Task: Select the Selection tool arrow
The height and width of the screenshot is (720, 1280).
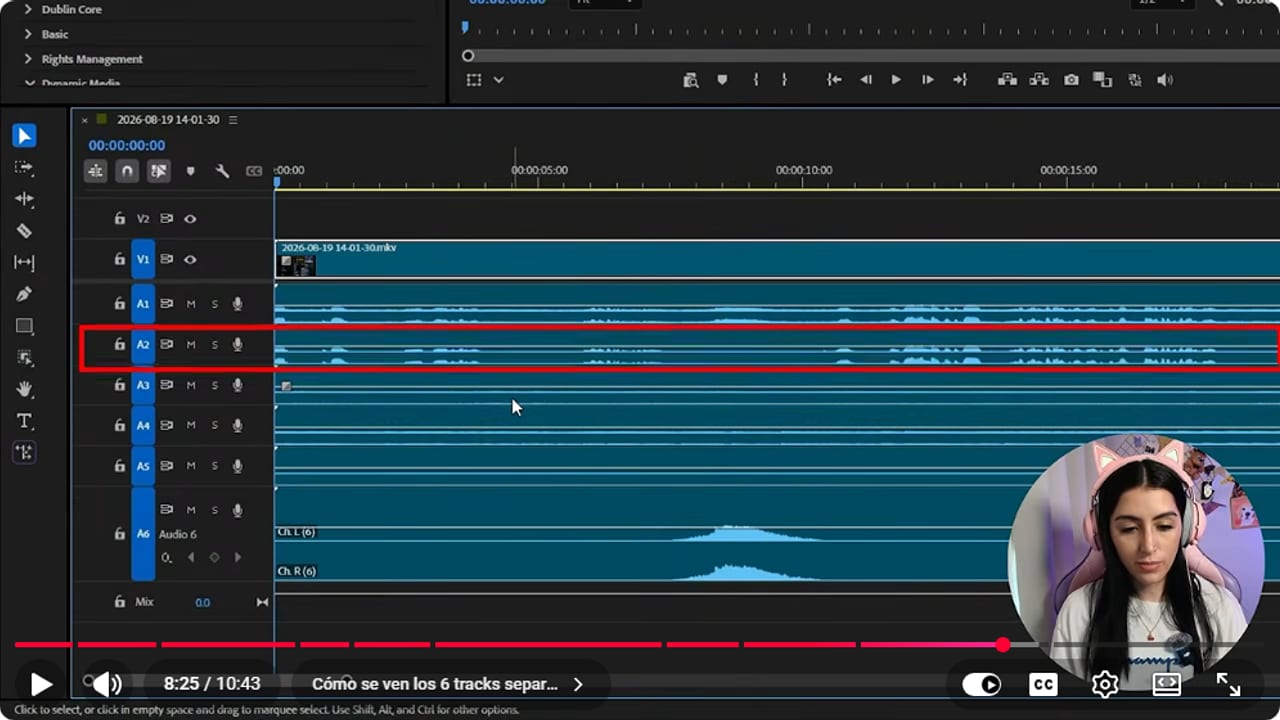Action: pyautogui.click(x=24, y=136)
